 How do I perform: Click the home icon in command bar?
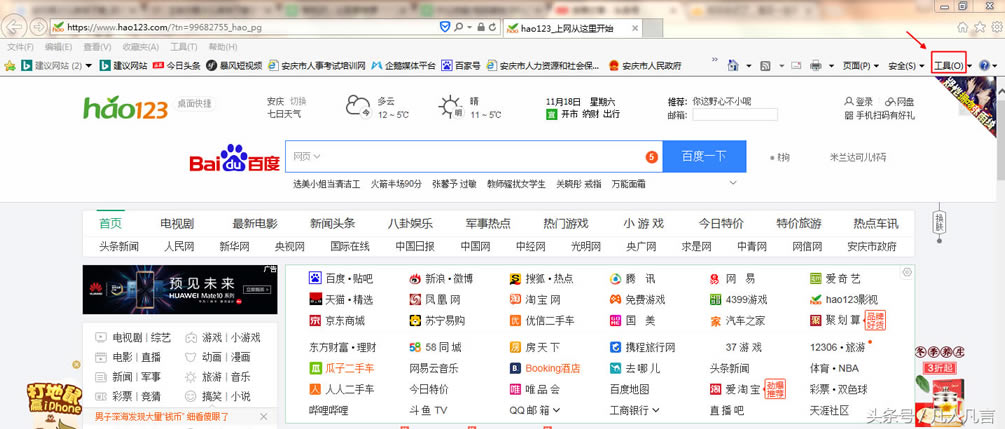pyautogui.click(x=733, y=66)
